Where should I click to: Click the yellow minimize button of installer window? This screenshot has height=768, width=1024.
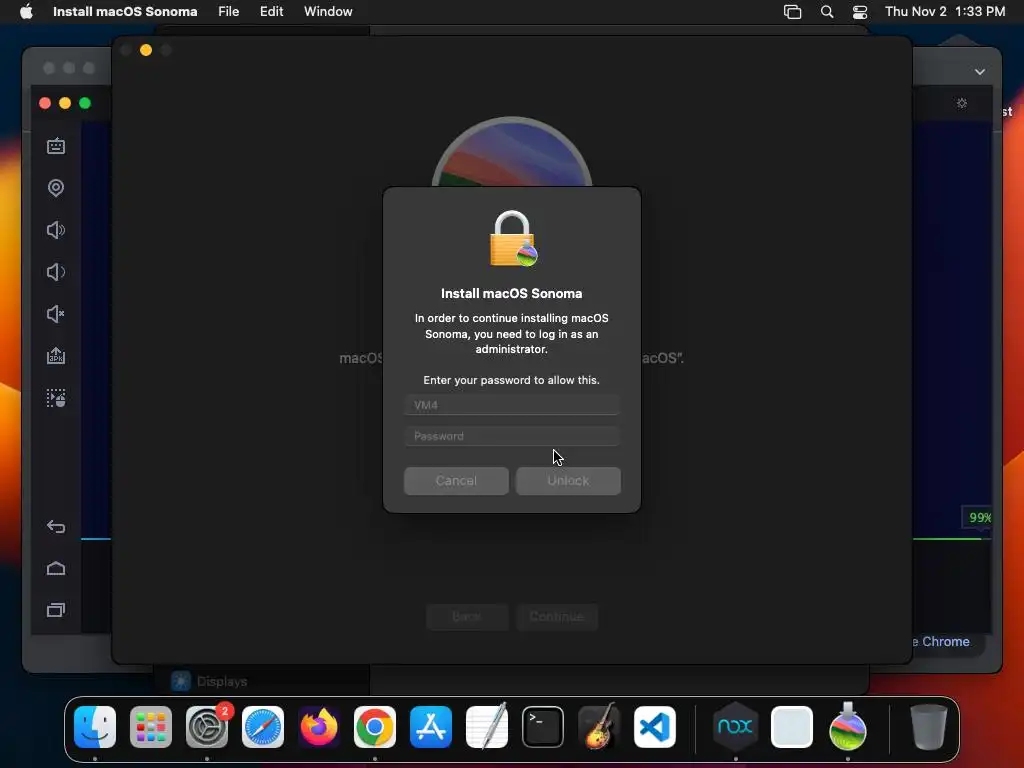pyautogui.click(x=146, y=50)
